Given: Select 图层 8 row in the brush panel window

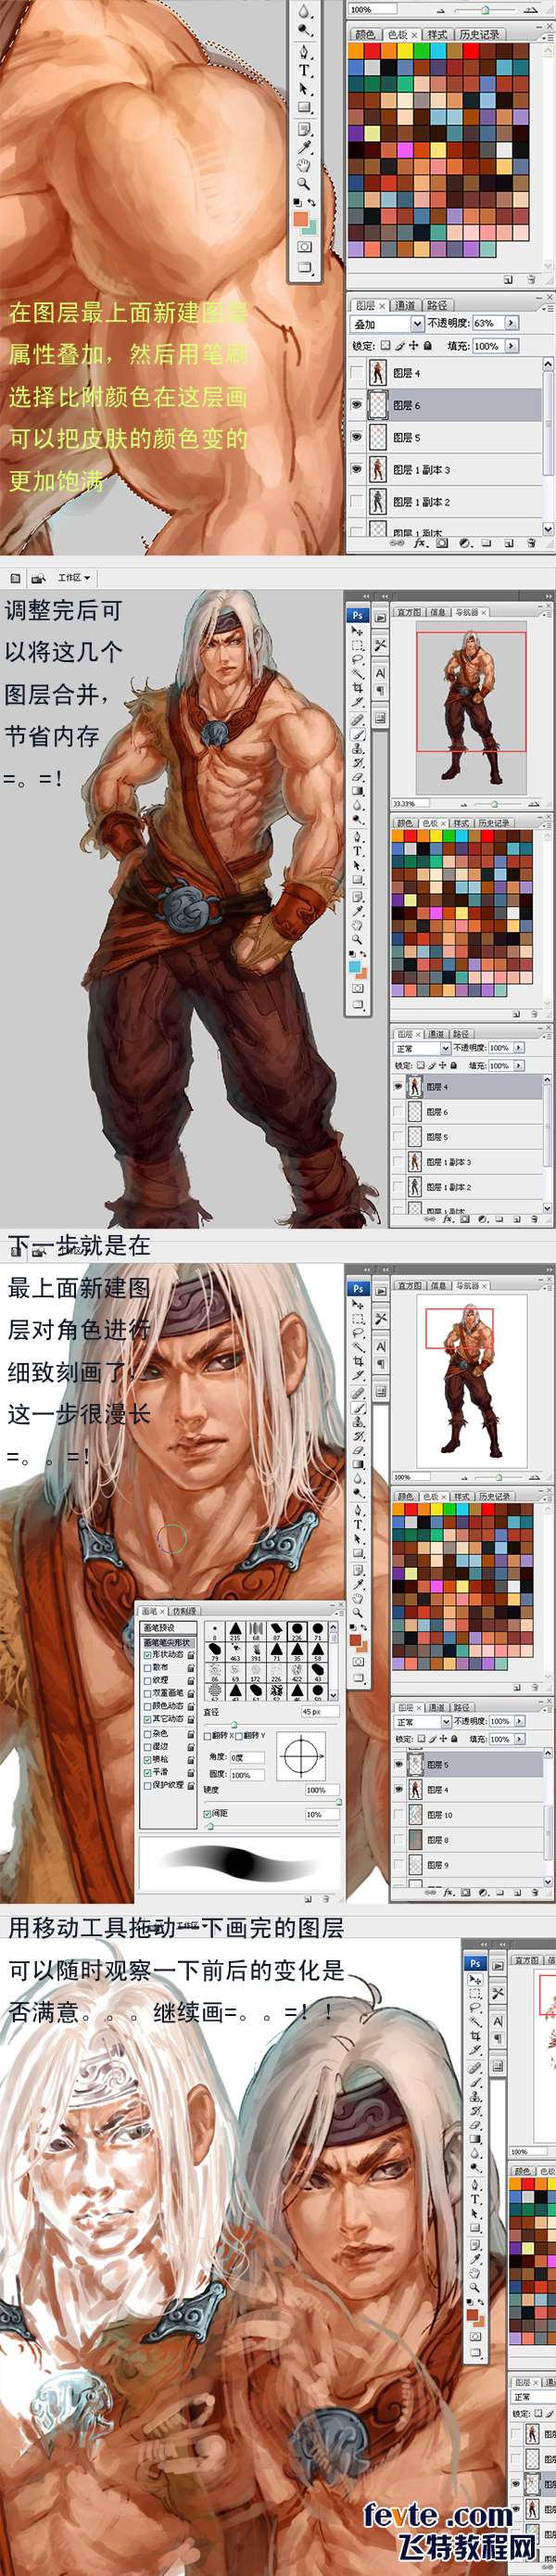Looking at the screenshot, I should pos(468,1839).
